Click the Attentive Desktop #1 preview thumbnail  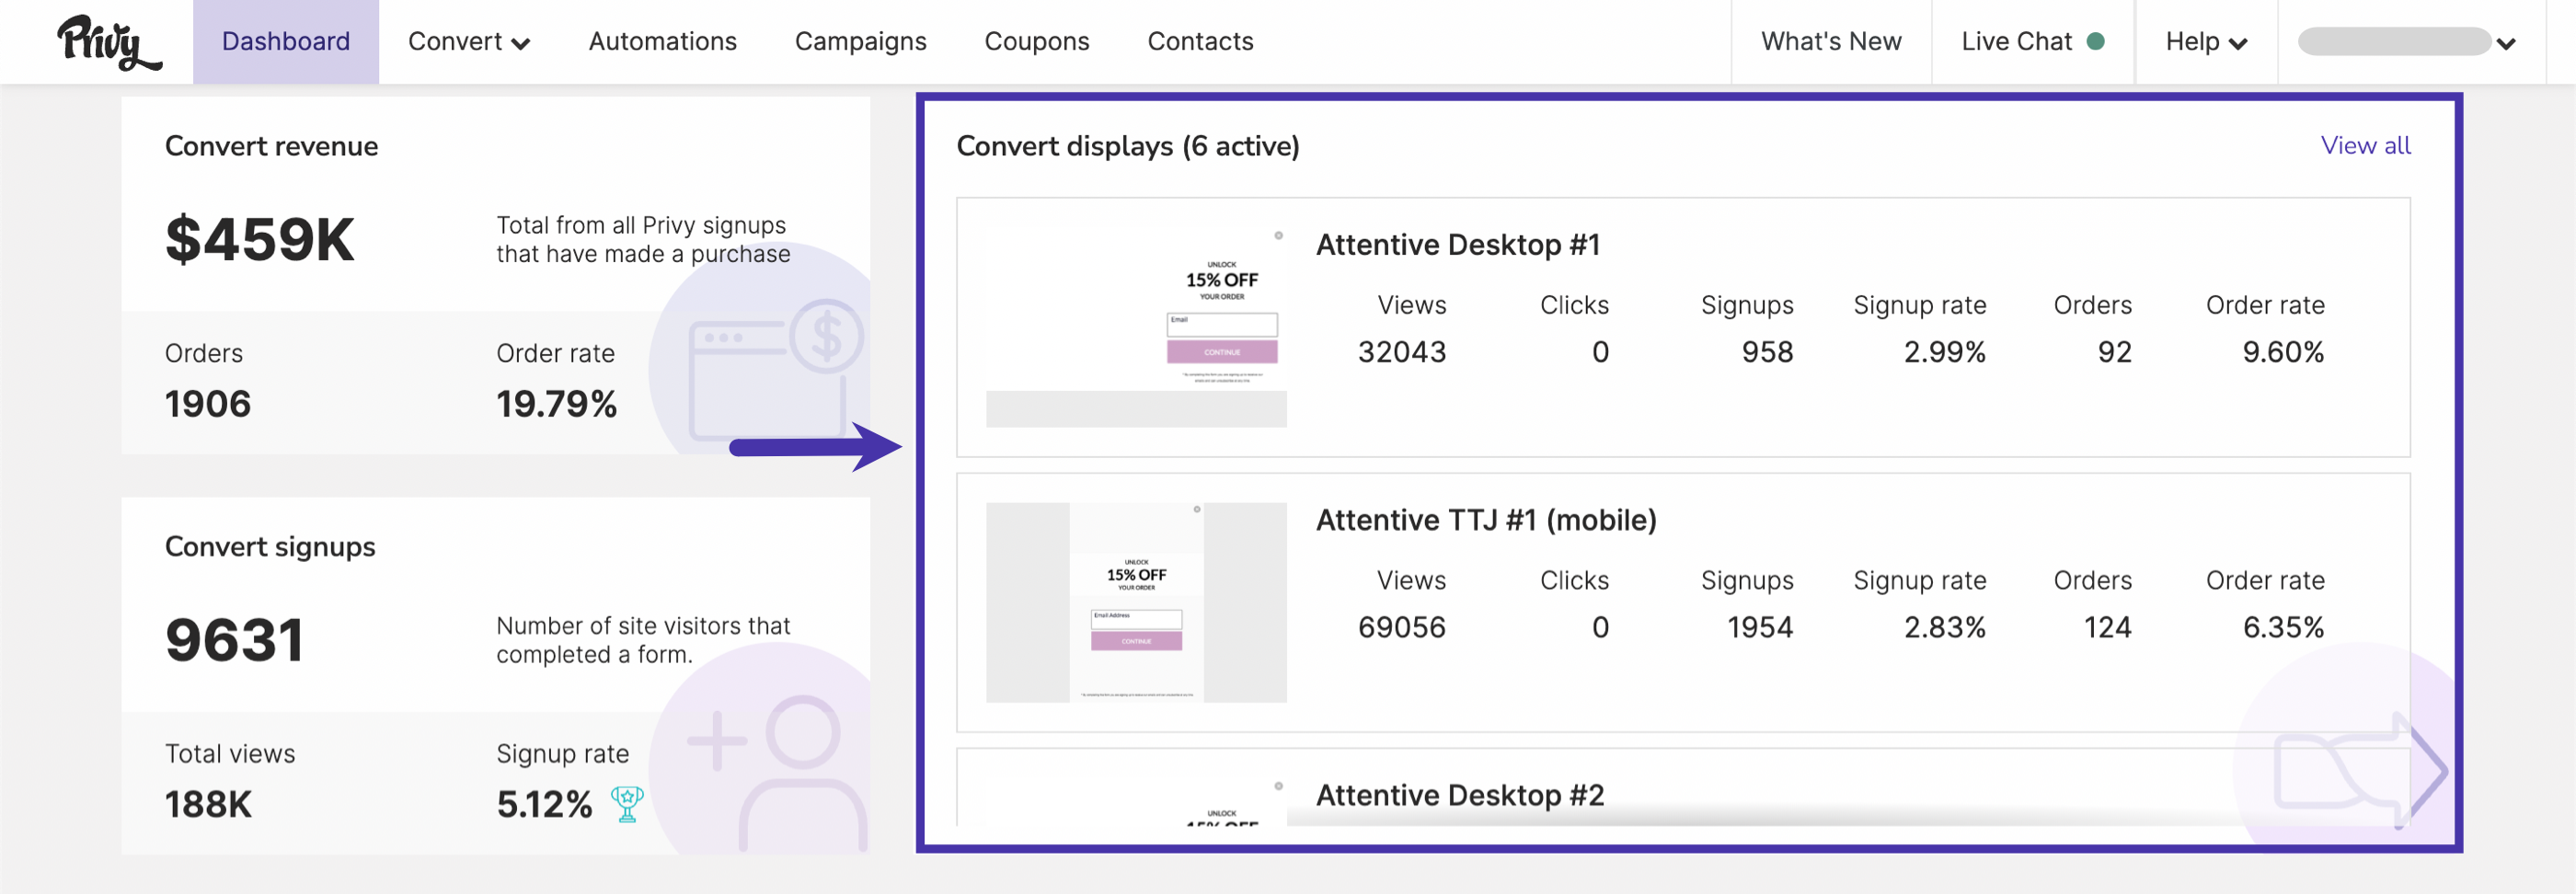[x=1136, y=327]
